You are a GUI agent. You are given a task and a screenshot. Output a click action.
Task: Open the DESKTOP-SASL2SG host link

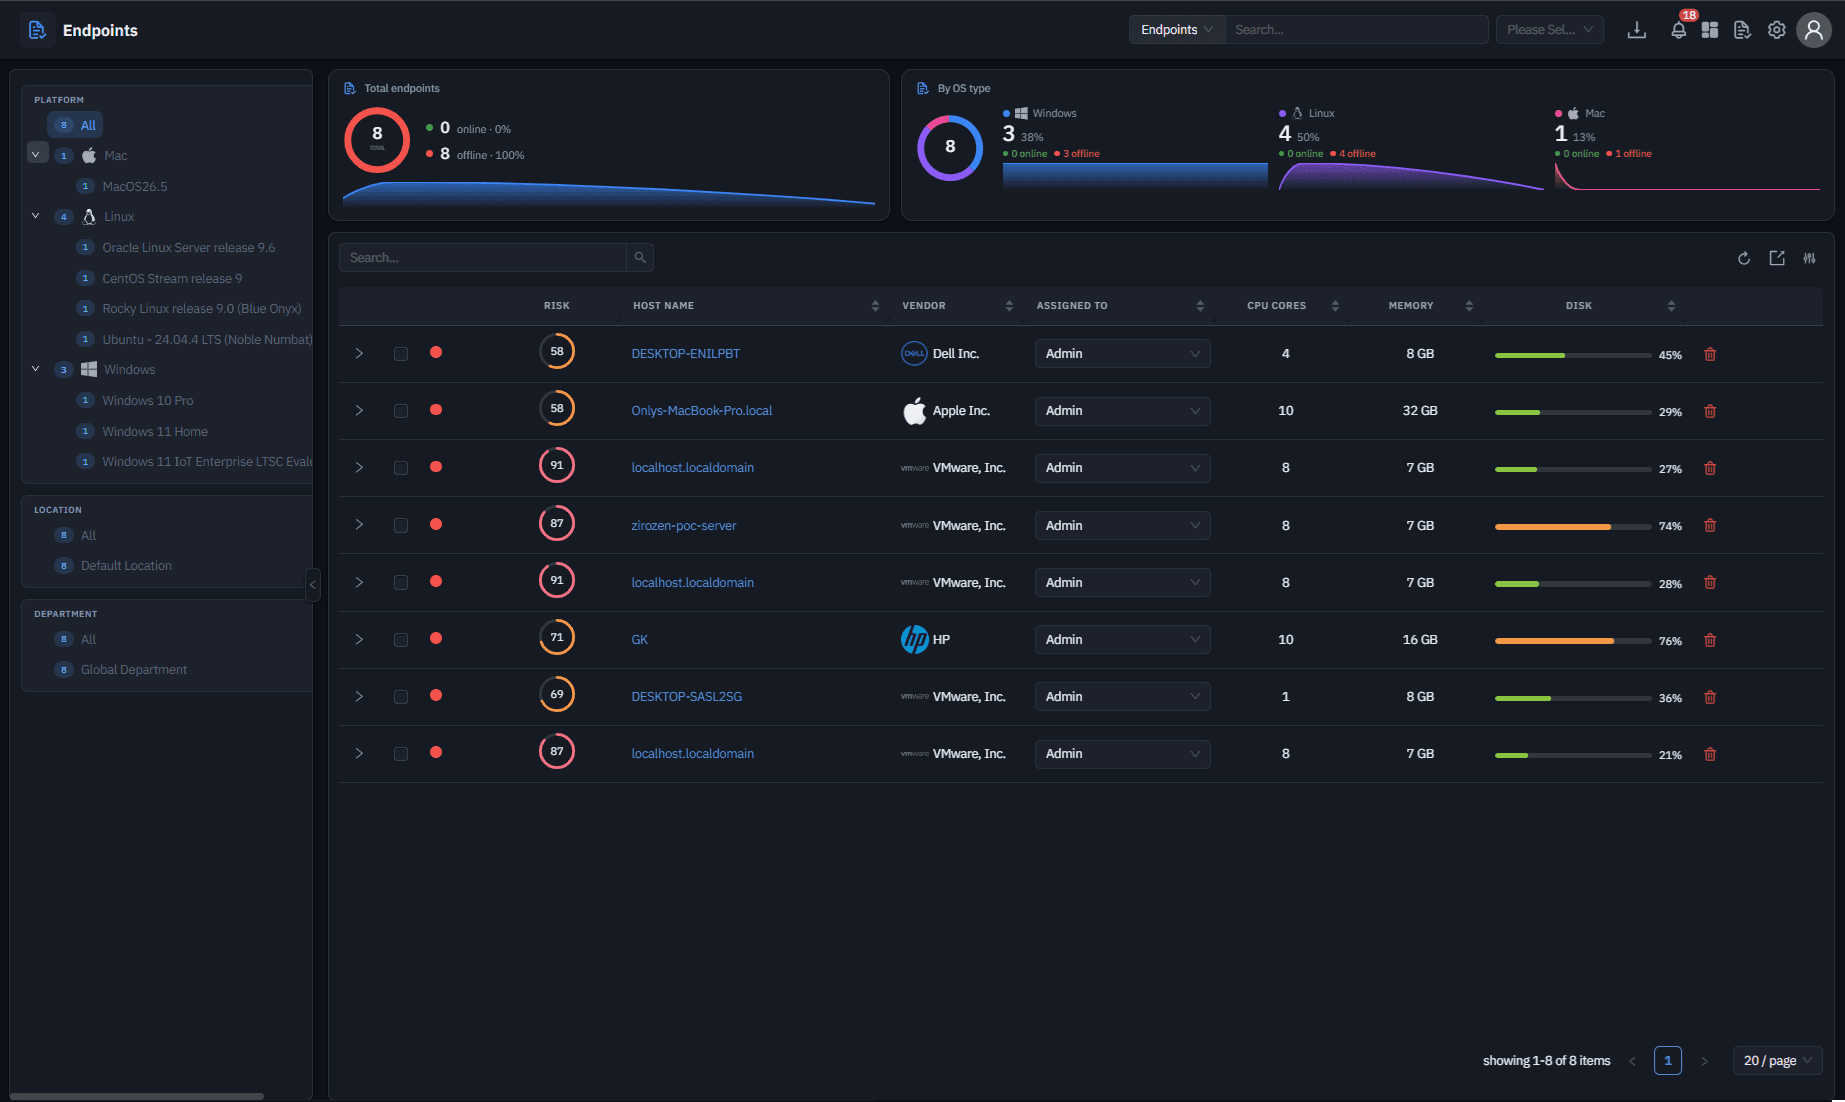coord(687,697)
